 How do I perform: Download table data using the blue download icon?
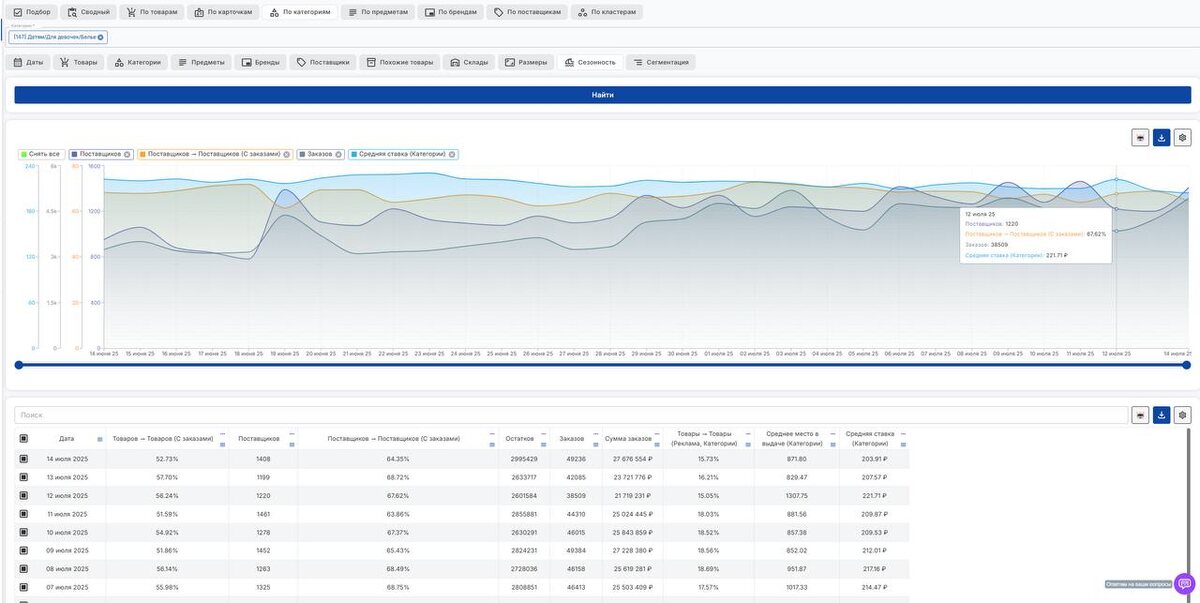tap(1161, 415)
